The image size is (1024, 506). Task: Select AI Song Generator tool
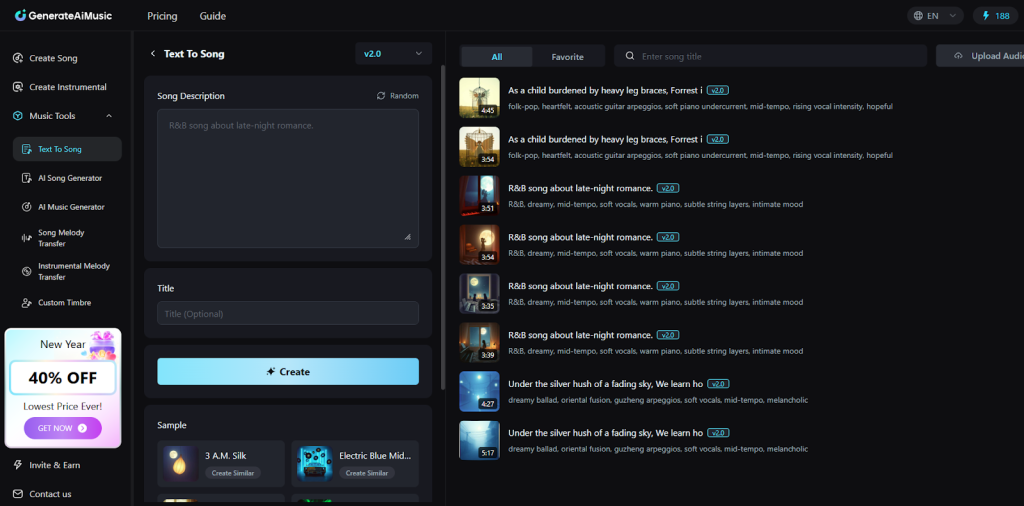pos(69,178)
